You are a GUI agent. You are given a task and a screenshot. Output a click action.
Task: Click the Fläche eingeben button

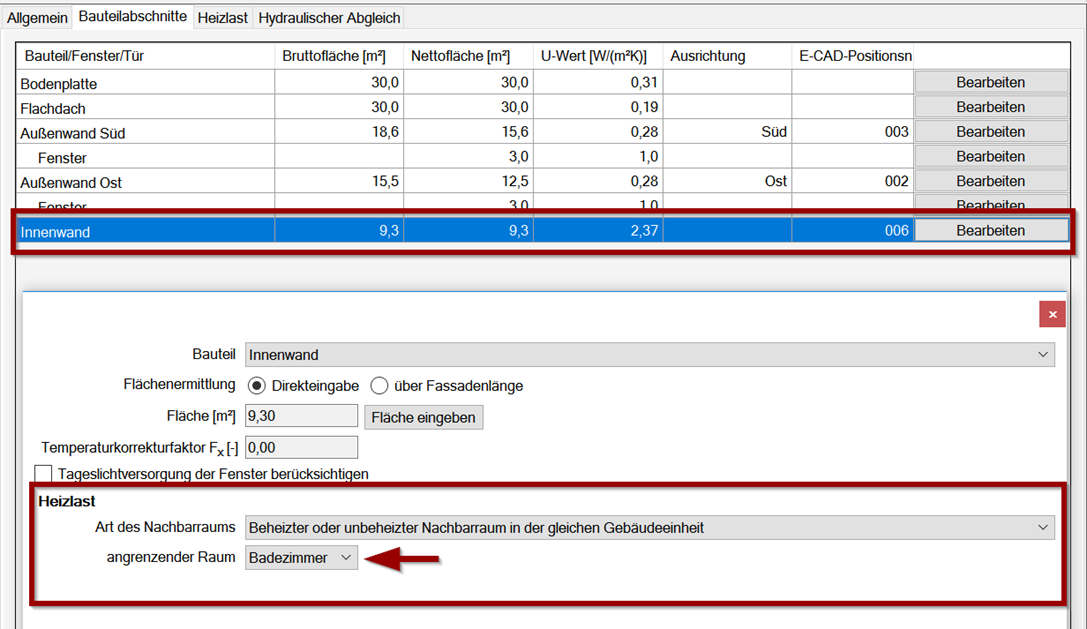click(x=423, y=417)
